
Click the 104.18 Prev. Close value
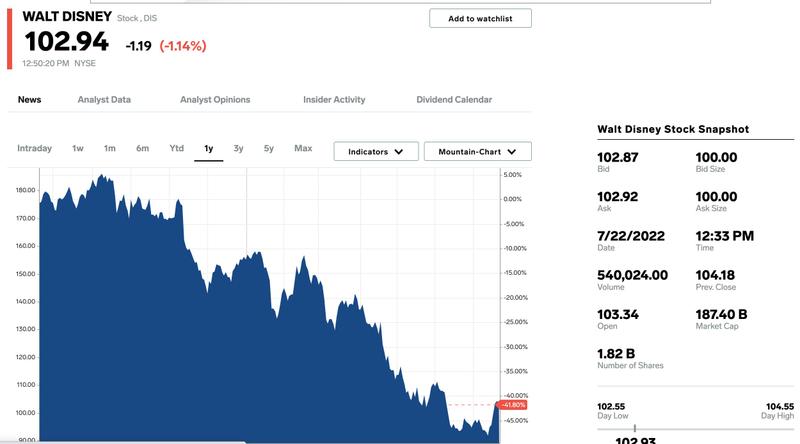coord(715,275)
